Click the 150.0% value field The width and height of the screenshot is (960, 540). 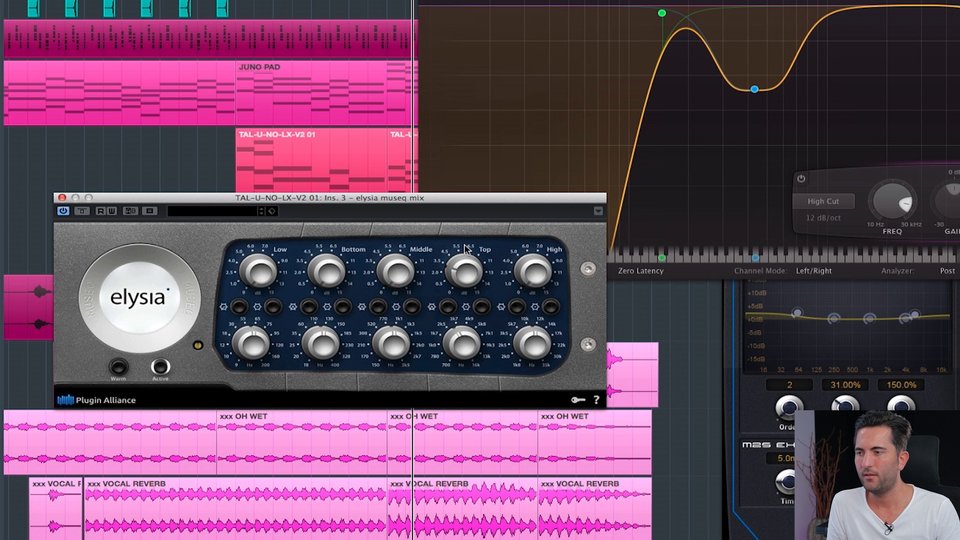(901, 385)
